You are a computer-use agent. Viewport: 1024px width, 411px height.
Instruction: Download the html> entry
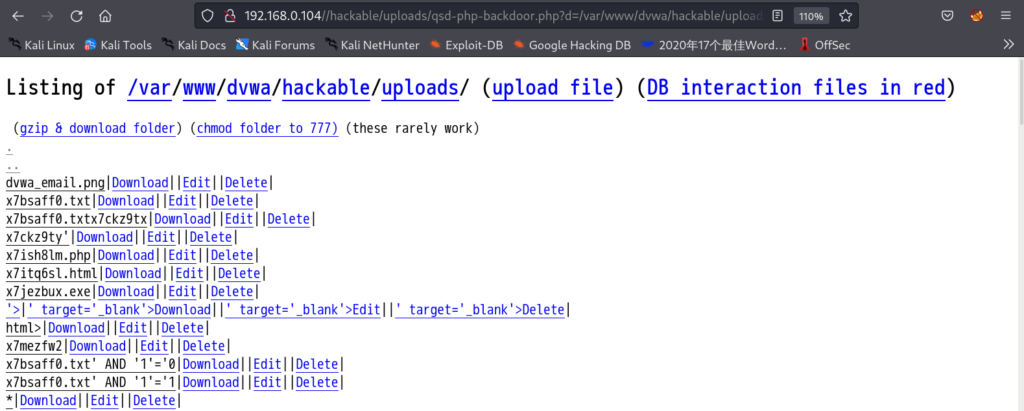tap(76, 328)
